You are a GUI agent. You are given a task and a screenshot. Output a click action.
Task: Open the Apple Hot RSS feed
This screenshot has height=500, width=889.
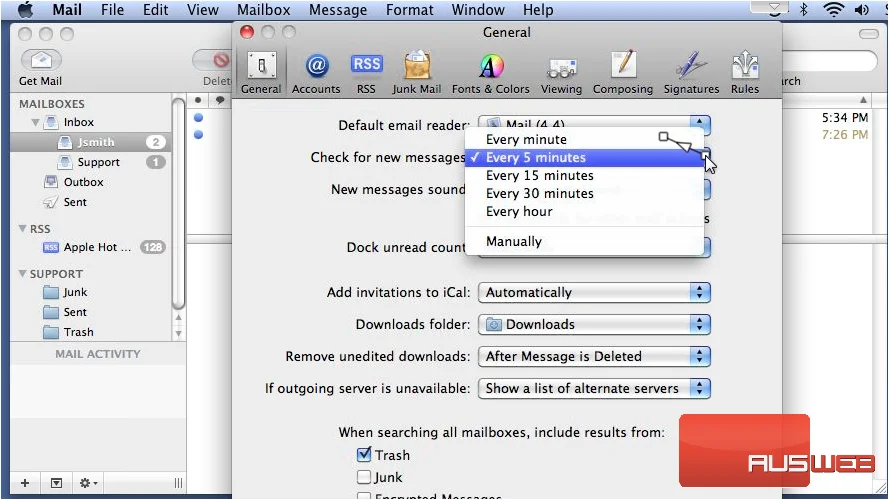[x=91, y=247]
